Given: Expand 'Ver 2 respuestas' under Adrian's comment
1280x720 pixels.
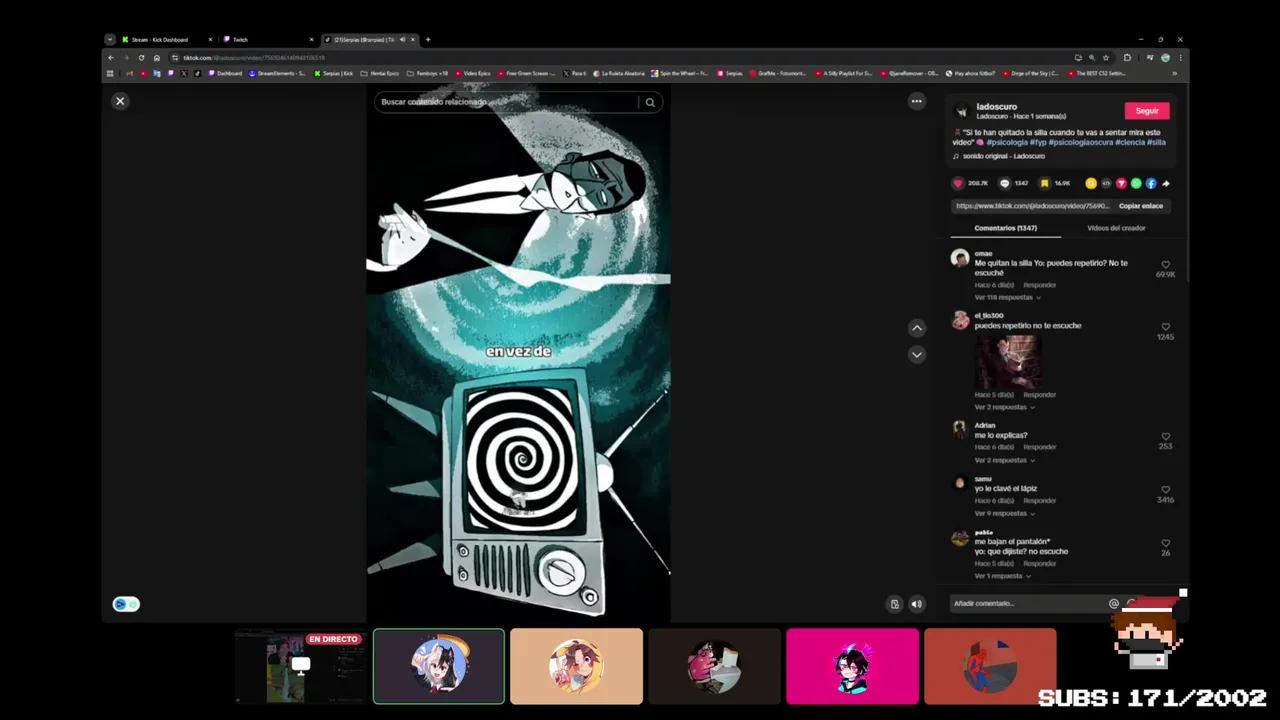Looking at the screenshot, I should click(x=1004, y=460).
